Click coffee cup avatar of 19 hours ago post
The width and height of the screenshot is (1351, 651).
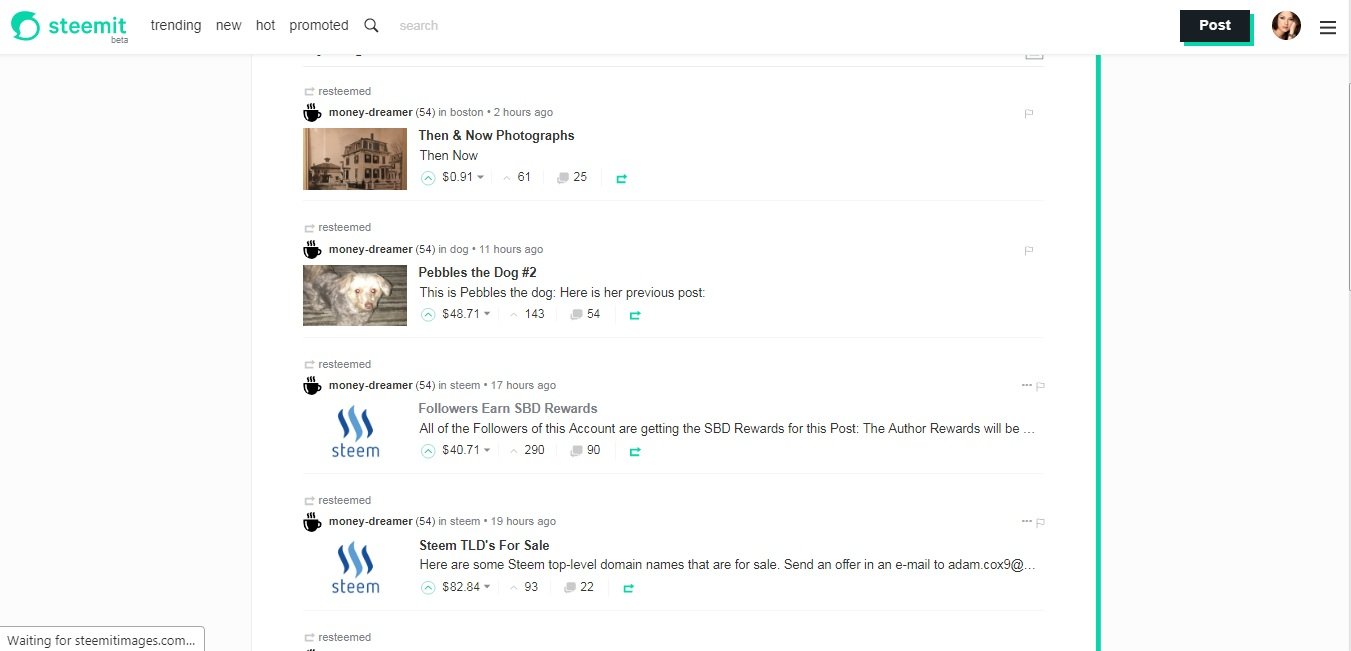[313, 521]
